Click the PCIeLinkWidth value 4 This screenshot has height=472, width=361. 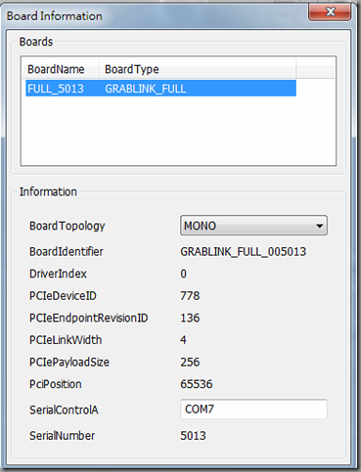(183, 340)
